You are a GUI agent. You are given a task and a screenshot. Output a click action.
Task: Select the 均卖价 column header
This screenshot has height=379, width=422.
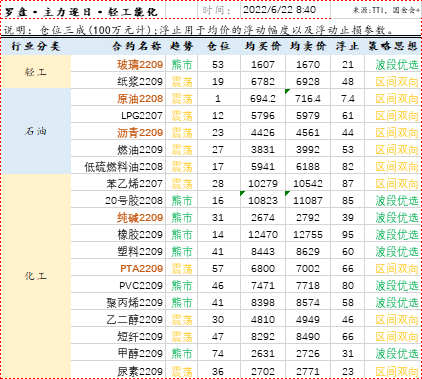point(308,46)
